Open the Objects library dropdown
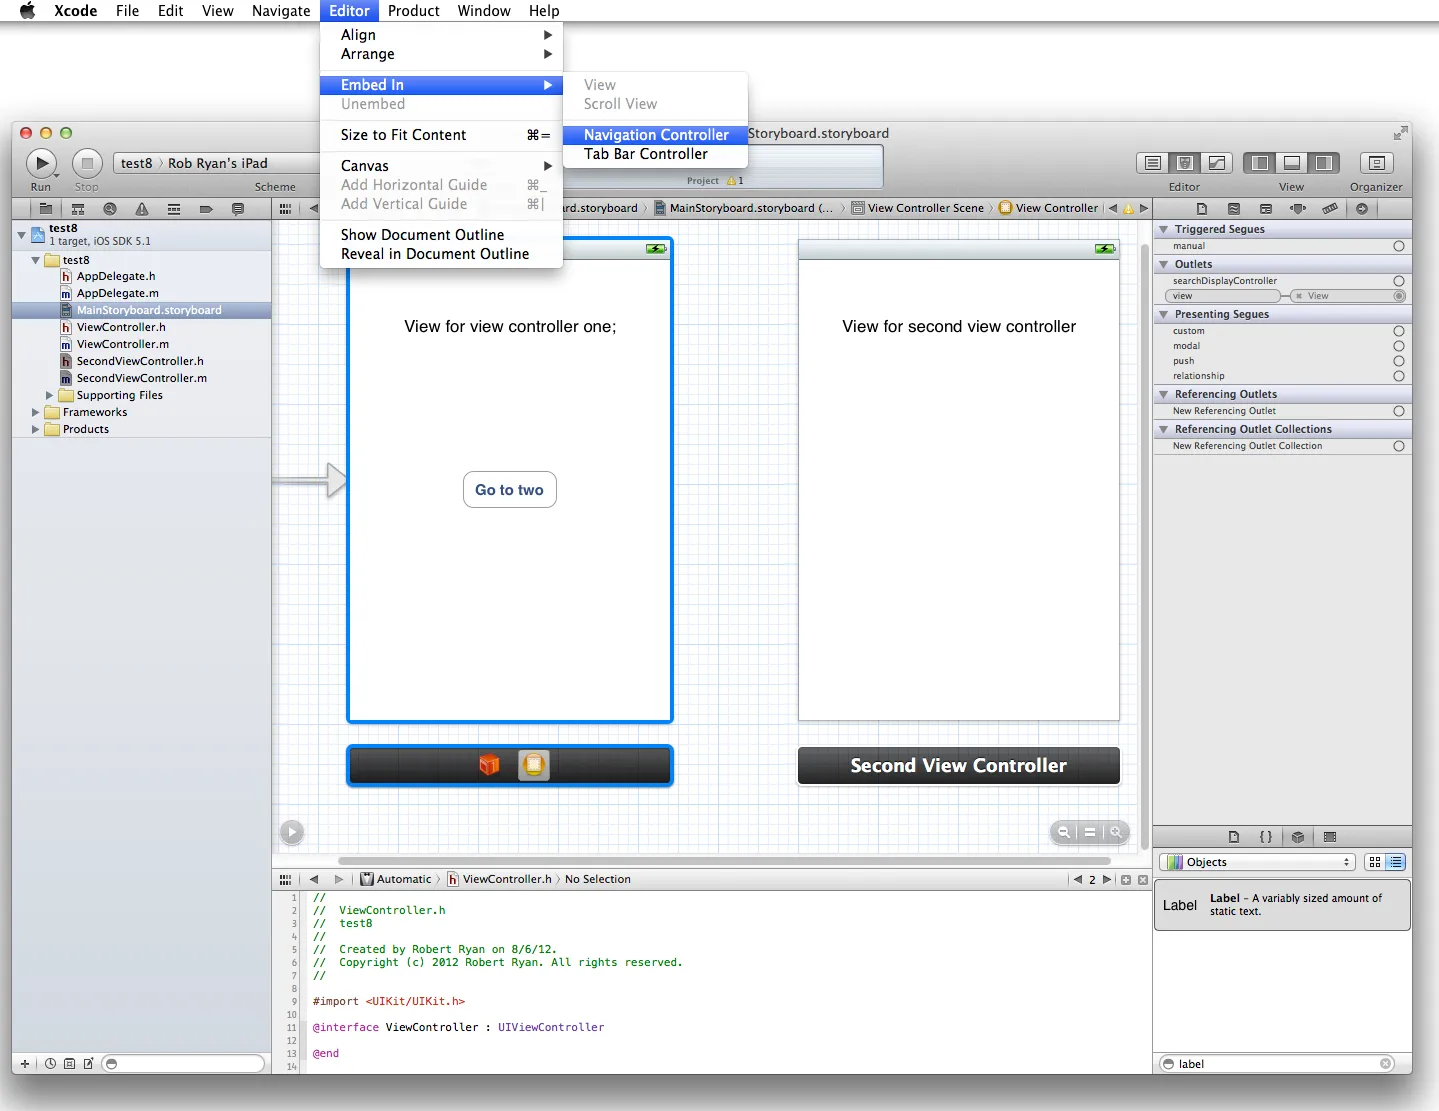The height and width of the screenshot is (1111, 1439). coord(1257,862)
